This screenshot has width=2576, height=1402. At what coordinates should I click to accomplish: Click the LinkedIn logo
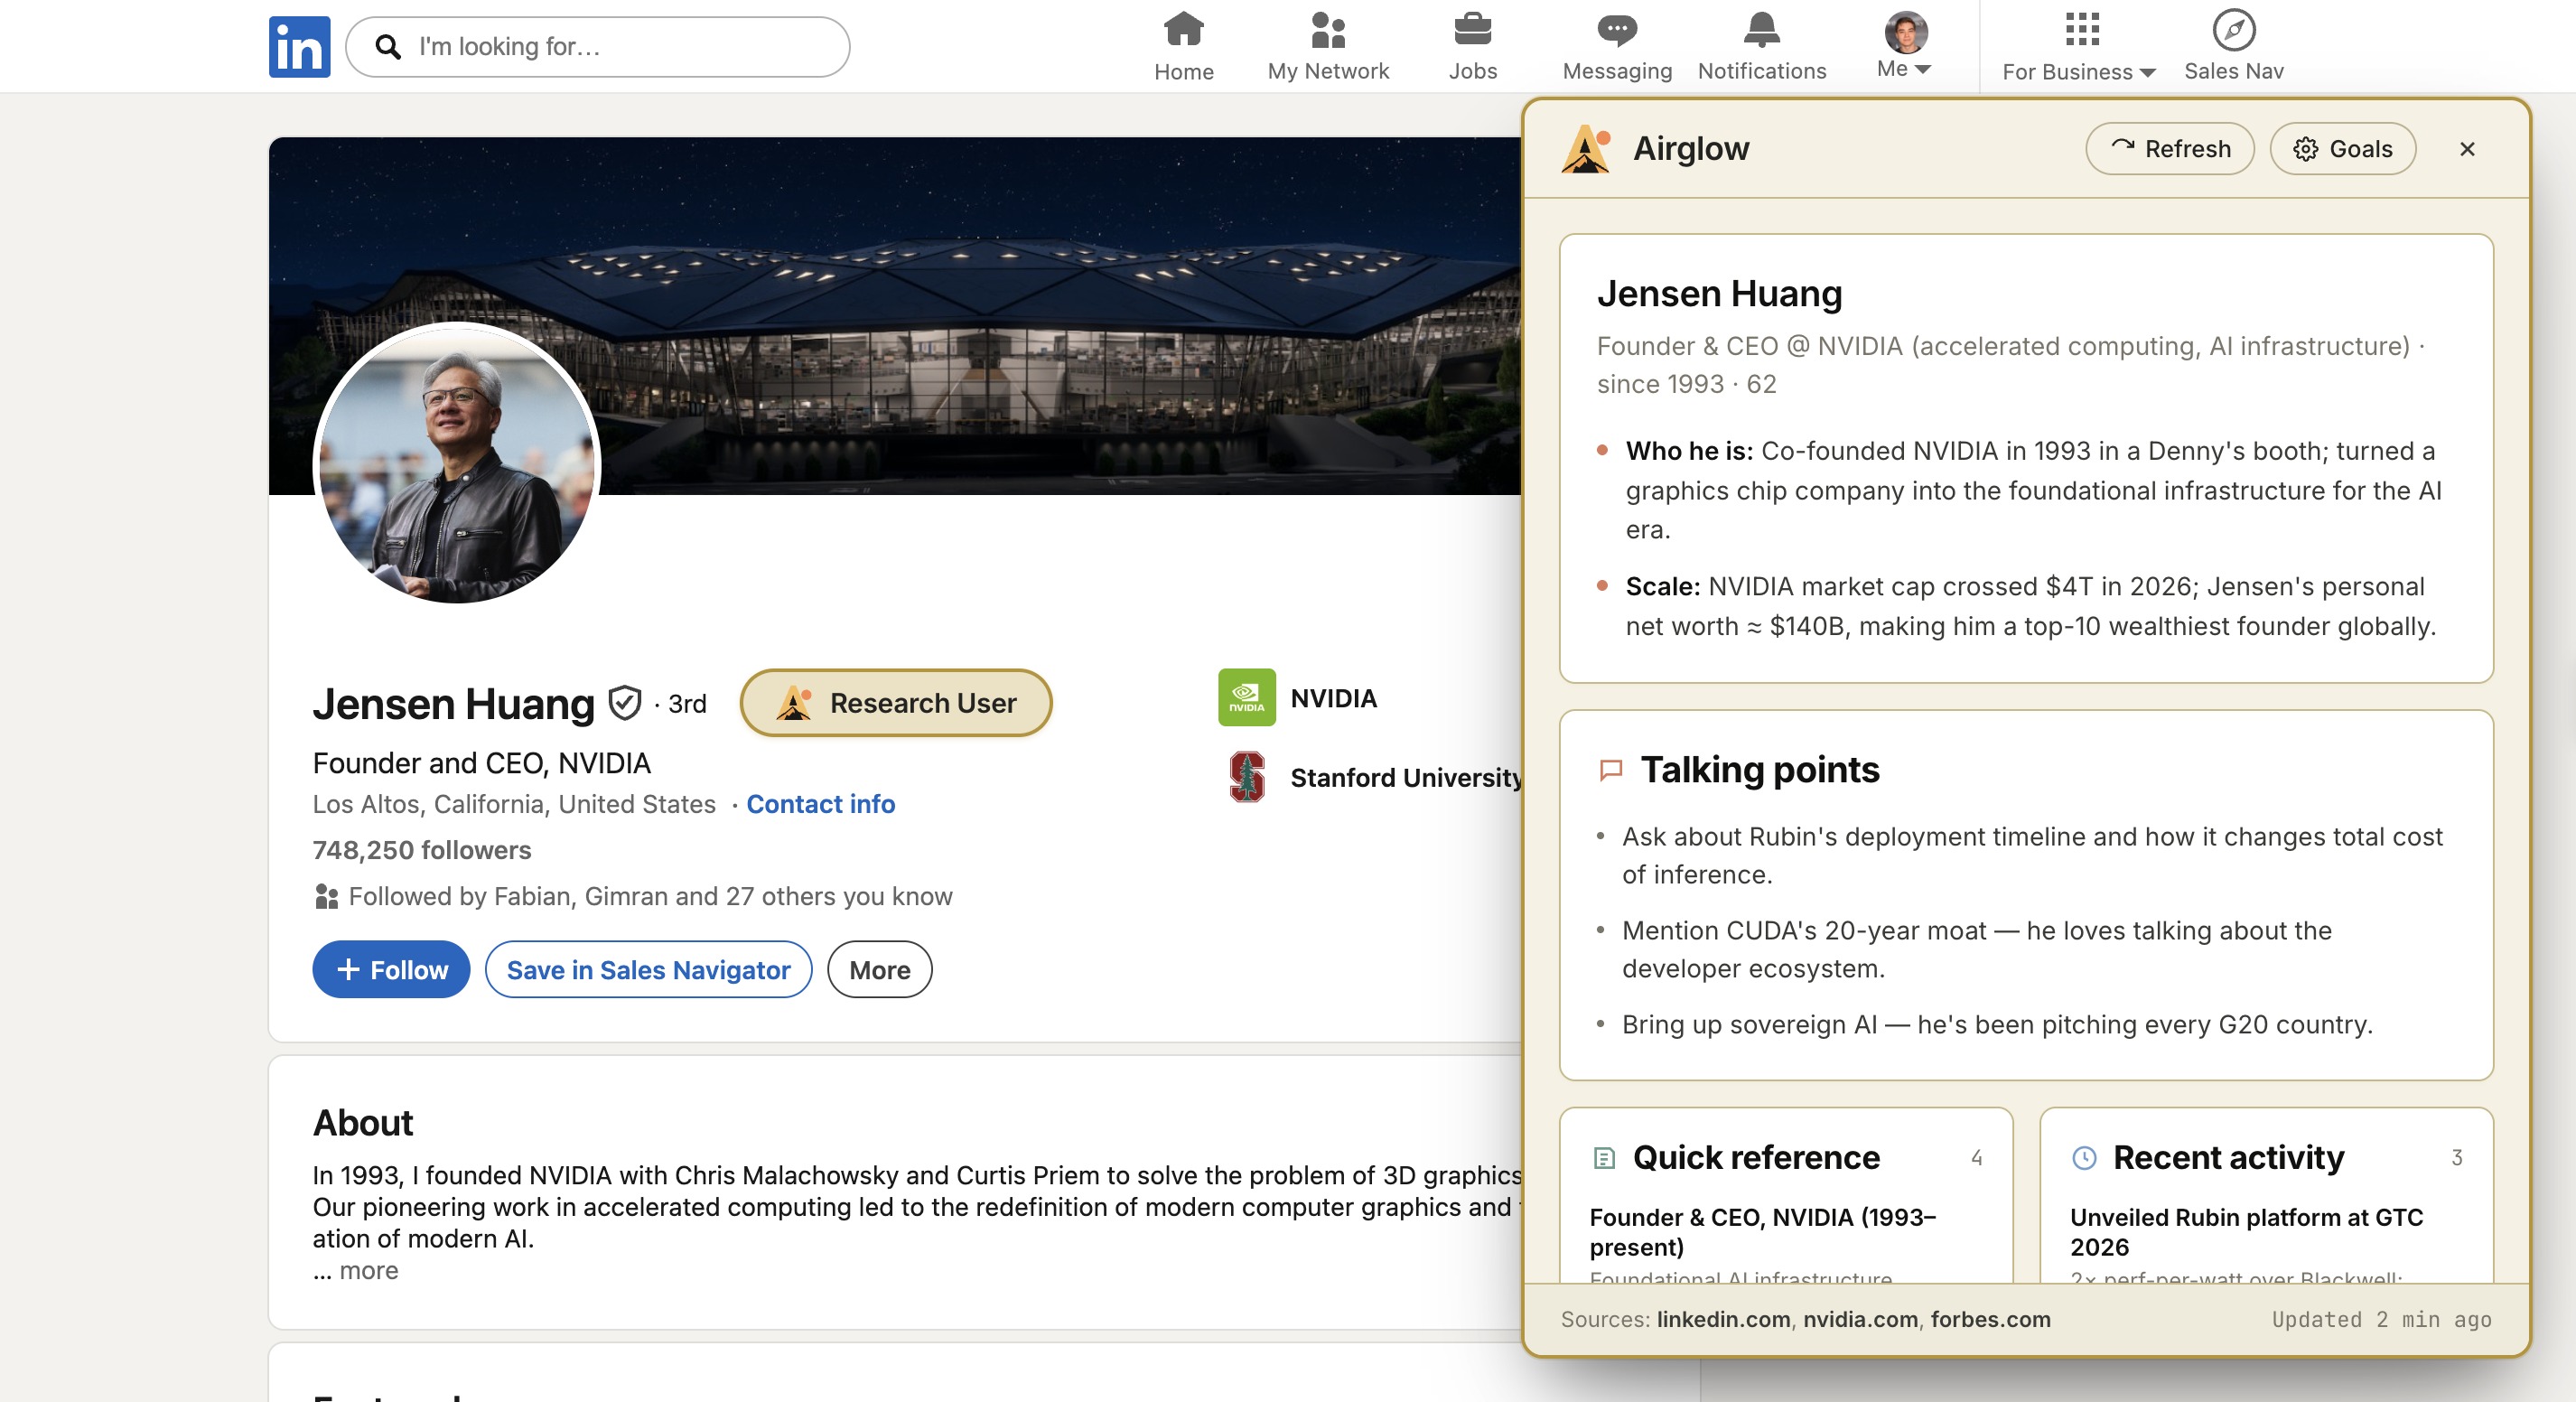point(299,47)
